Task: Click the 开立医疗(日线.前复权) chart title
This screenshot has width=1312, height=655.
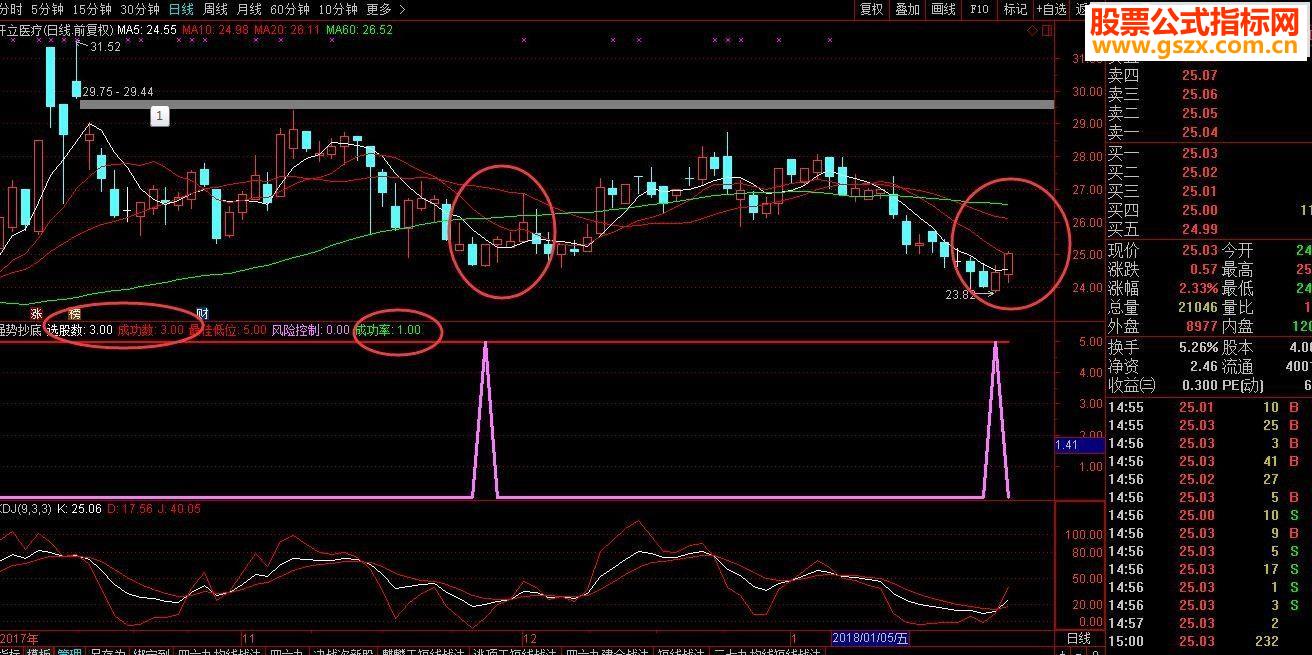Action: pos(56,30)
